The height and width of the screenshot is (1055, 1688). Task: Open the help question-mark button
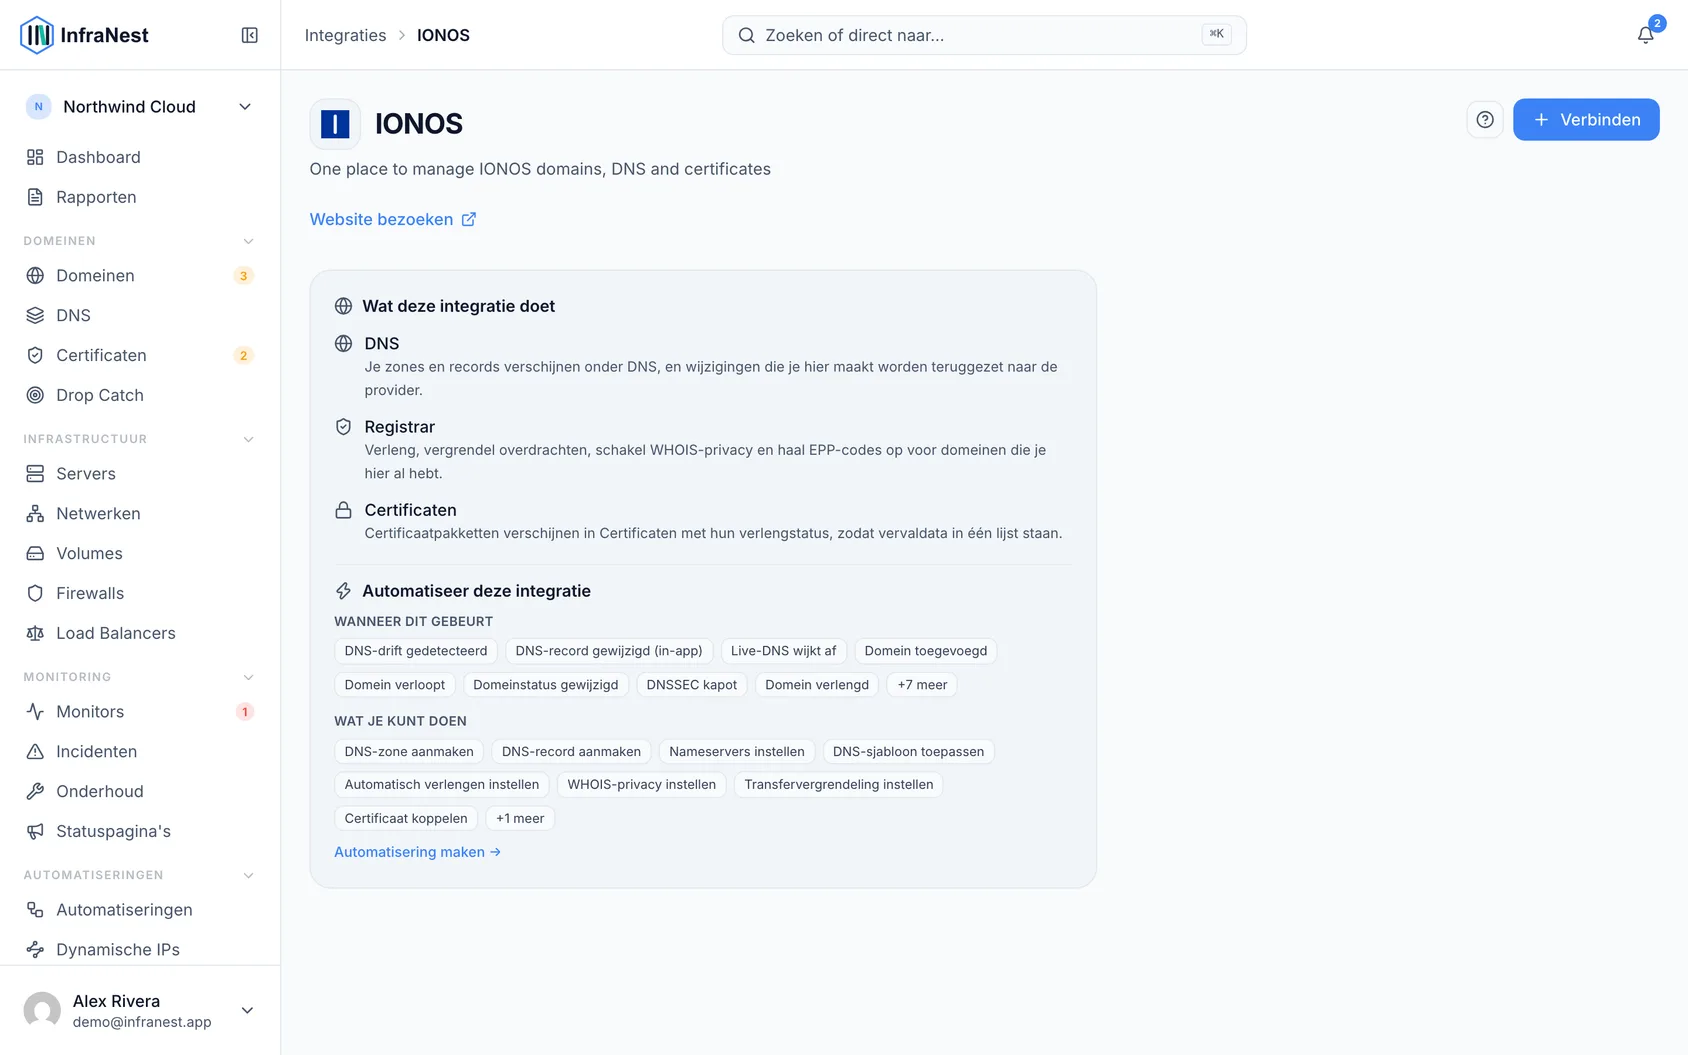1485,120
